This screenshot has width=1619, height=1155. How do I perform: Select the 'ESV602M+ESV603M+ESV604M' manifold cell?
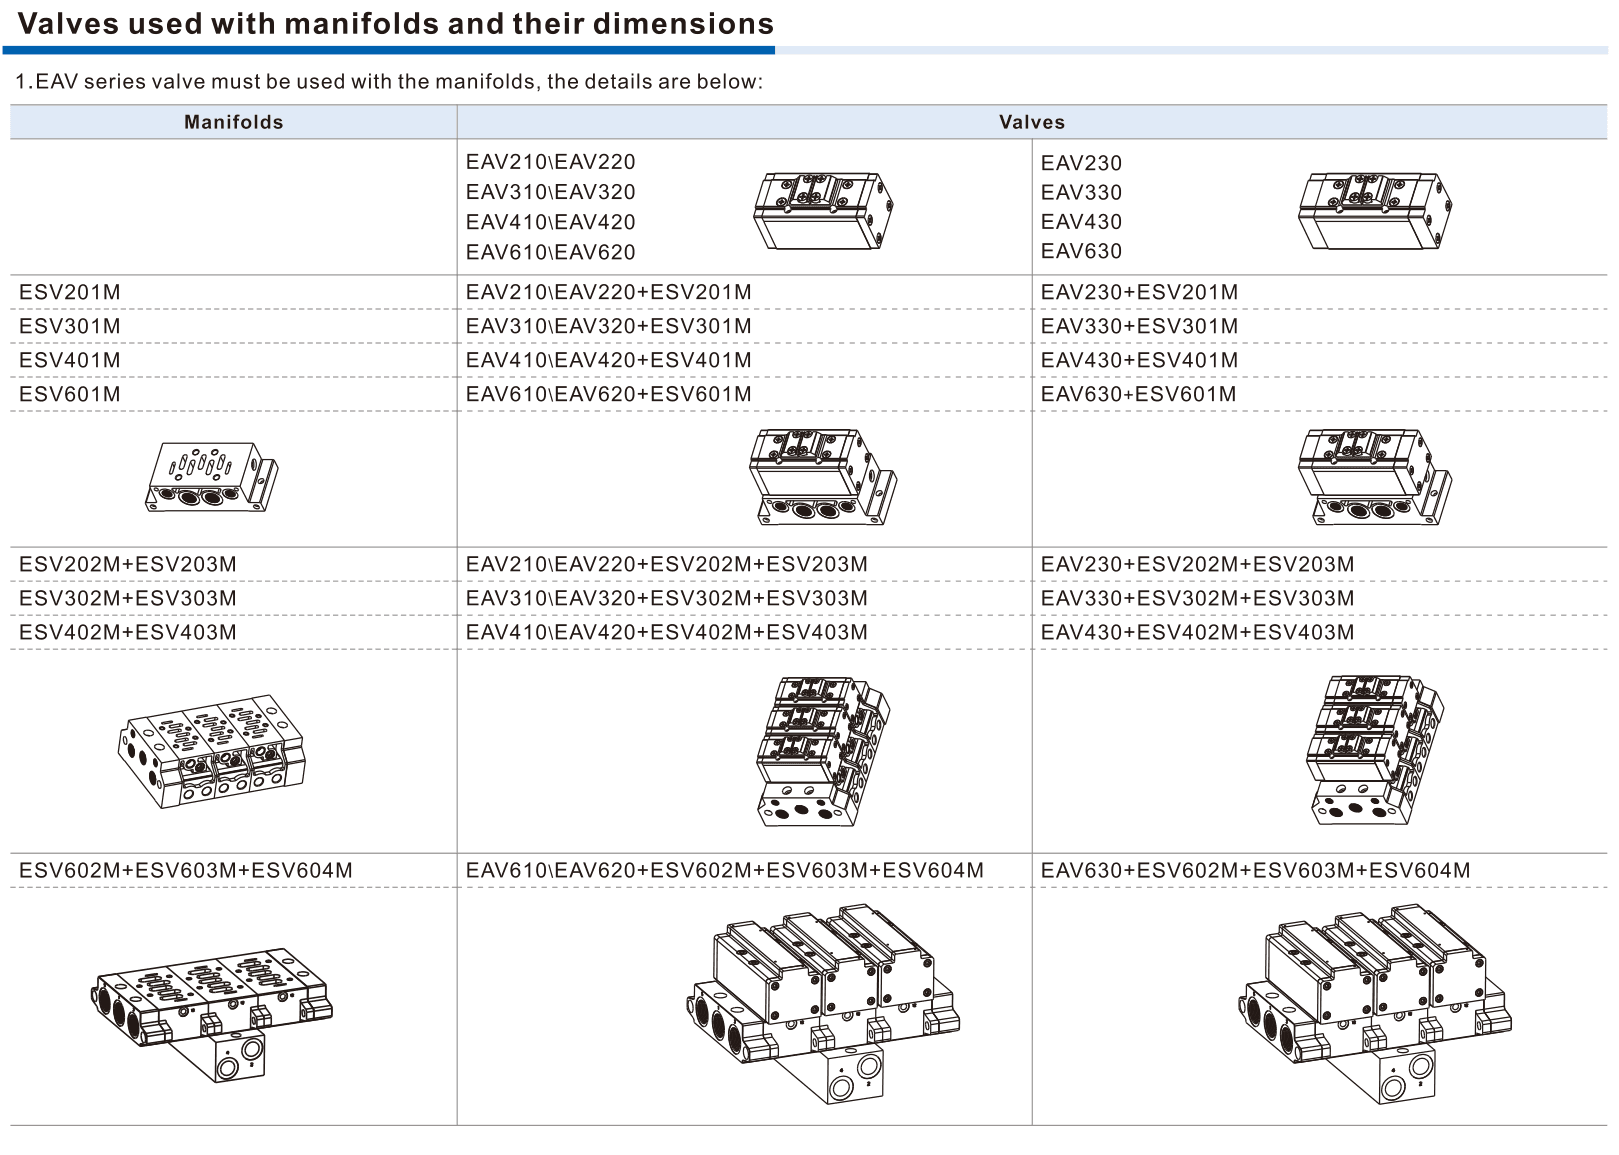(234, 870)
